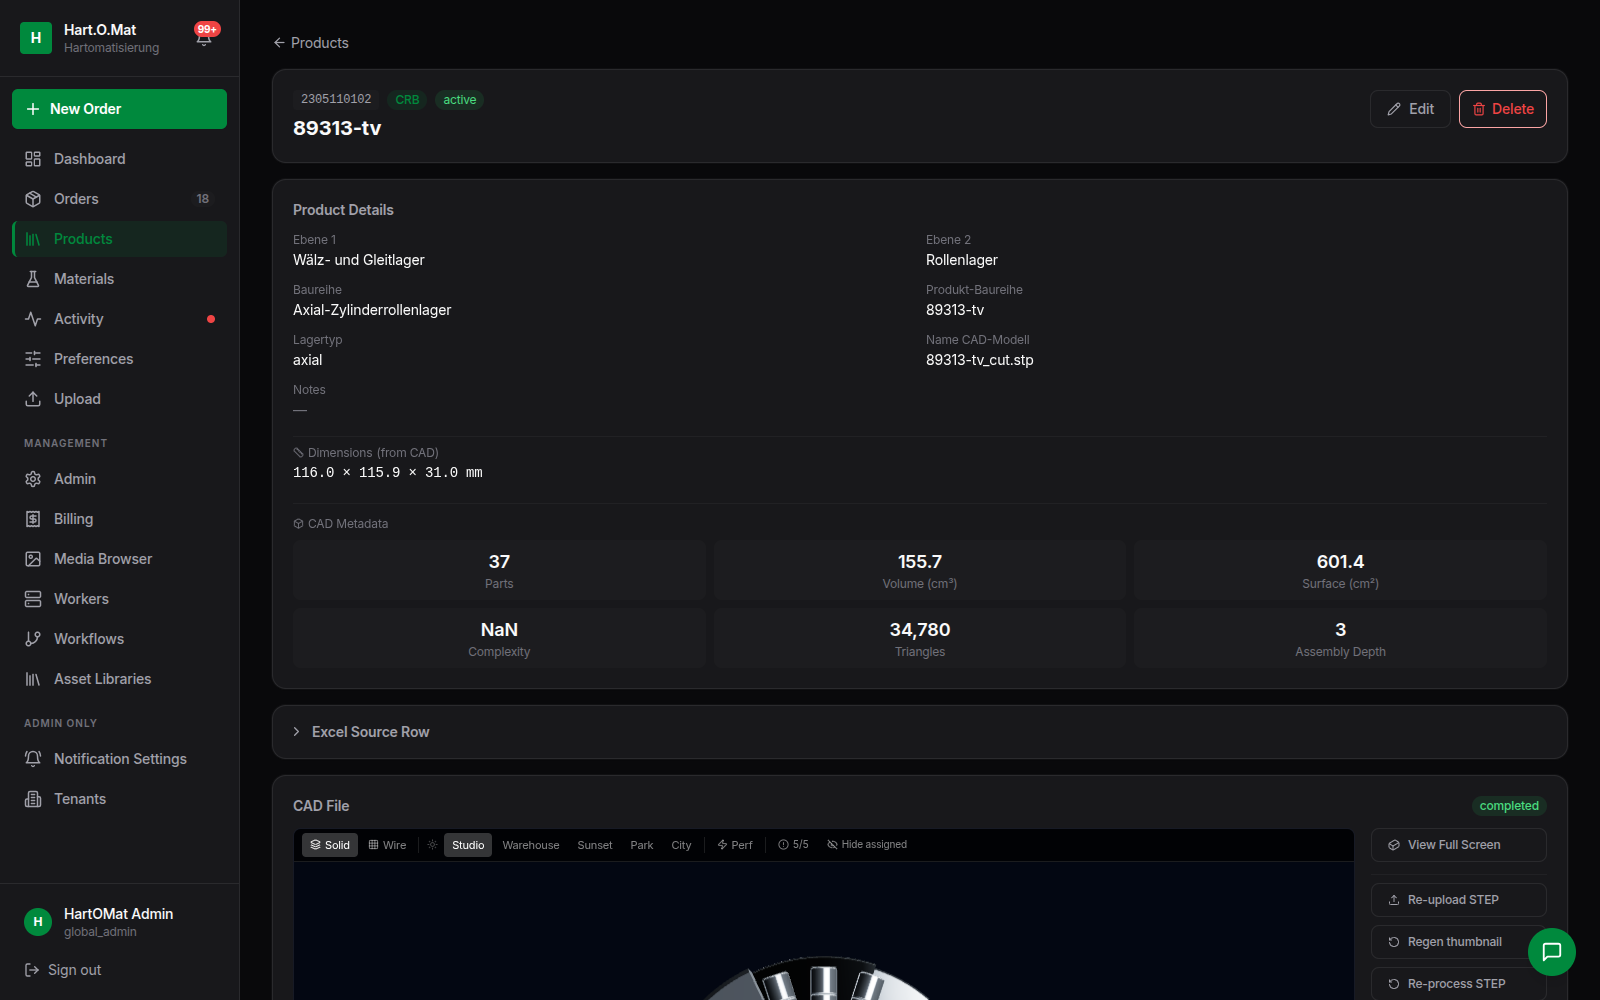This screenshot has height=1000, width=1600.
Task: Click the completed status badge
Action: pos(1509,806)
